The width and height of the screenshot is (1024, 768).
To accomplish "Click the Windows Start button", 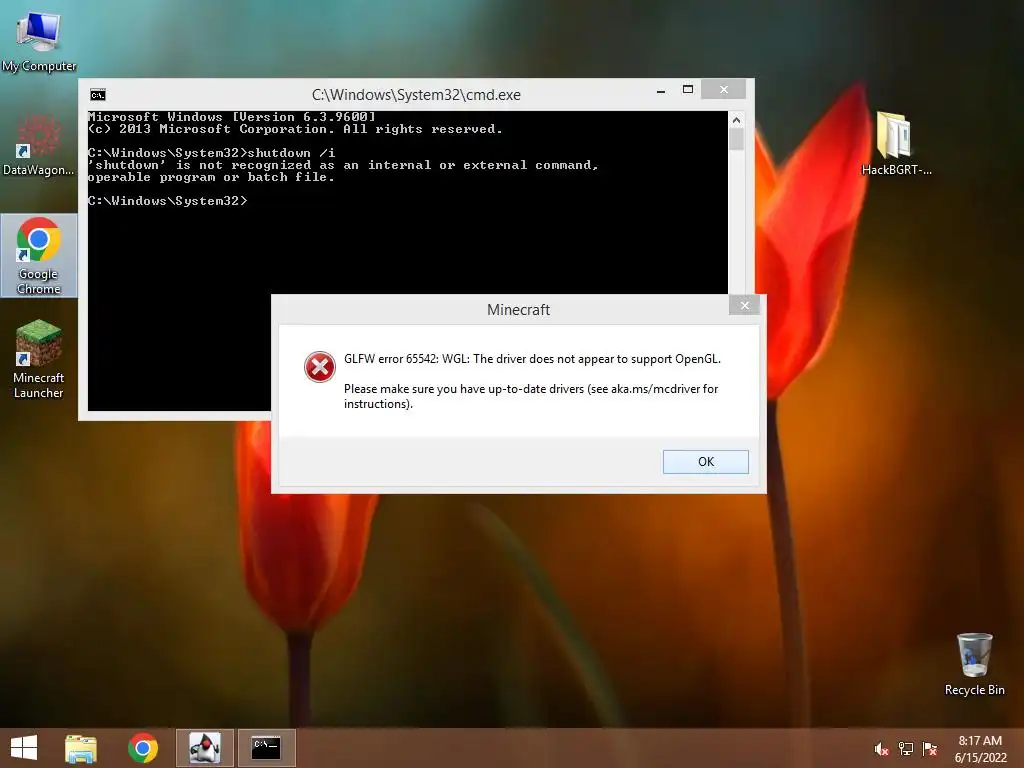I will click(x=24, y=748).
